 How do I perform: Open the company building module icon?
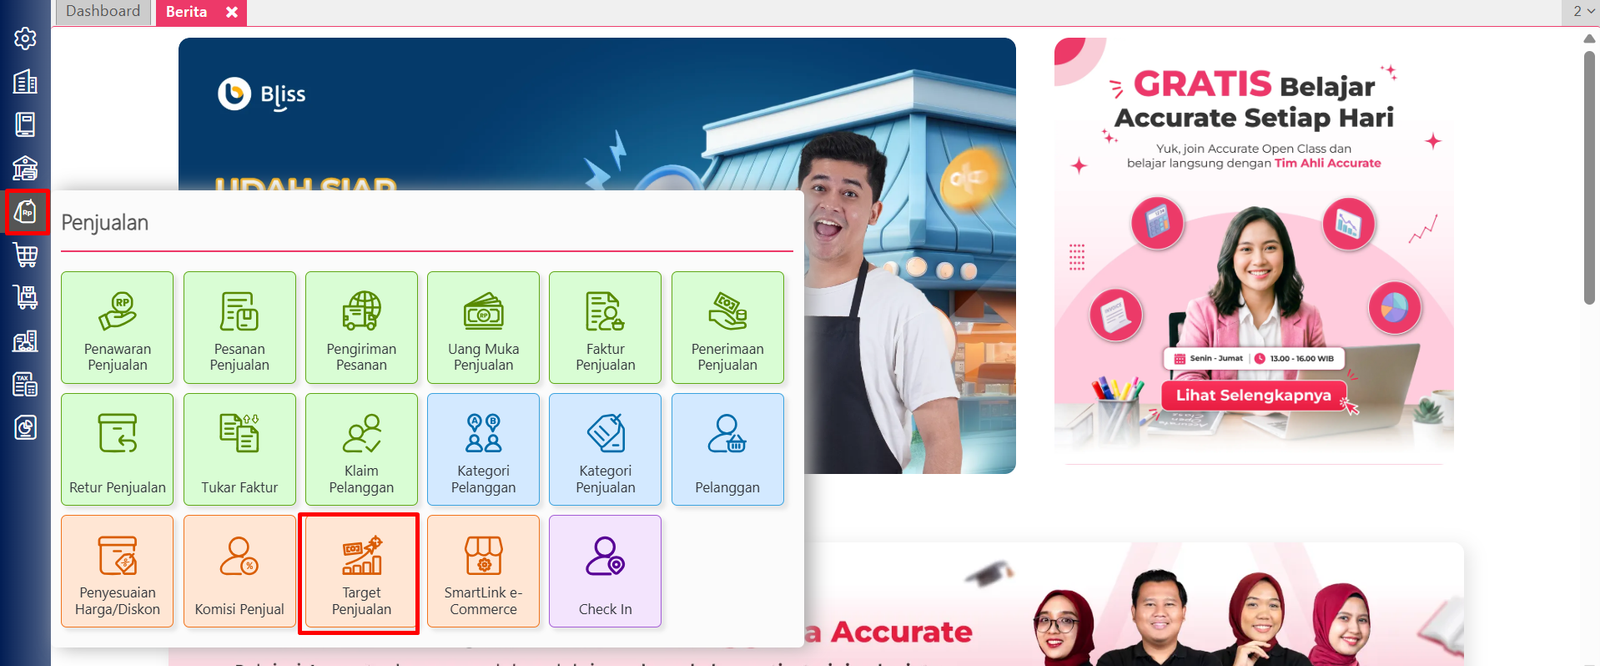point(25,82)
